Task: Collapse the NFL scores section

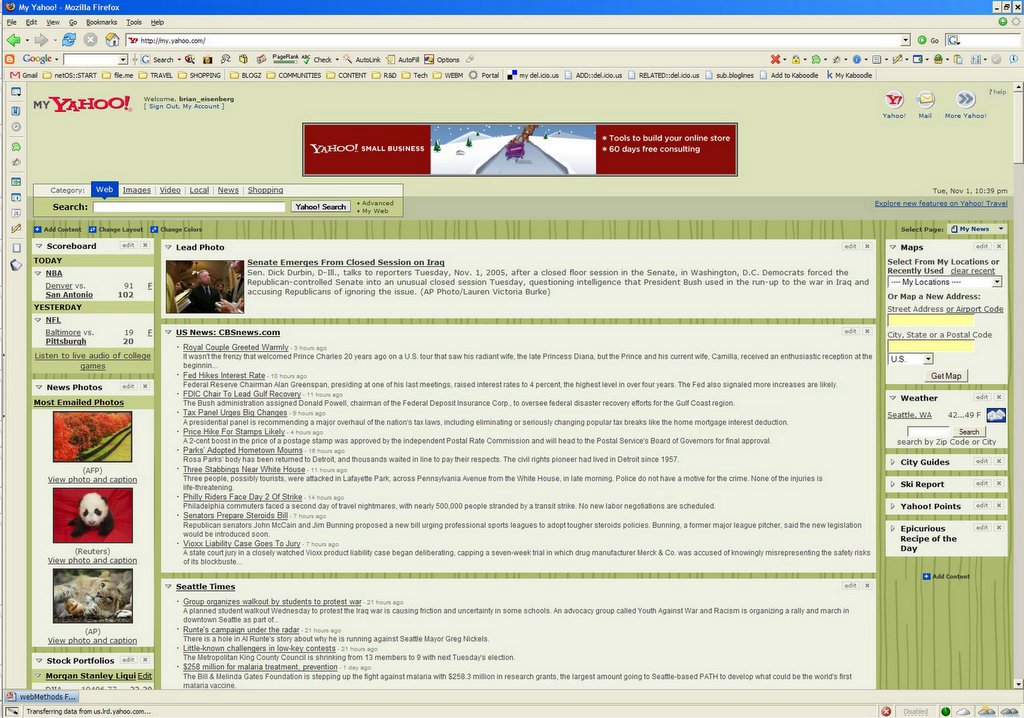Action: 38,320
